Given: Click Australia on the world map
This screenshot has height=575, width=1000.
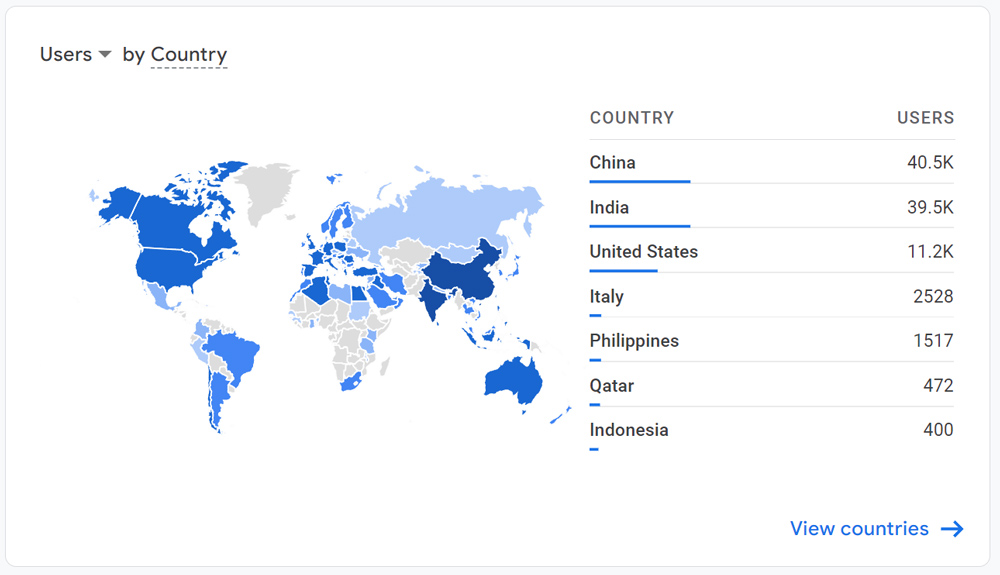Looking at the screenshot, I should pos(515,382).
